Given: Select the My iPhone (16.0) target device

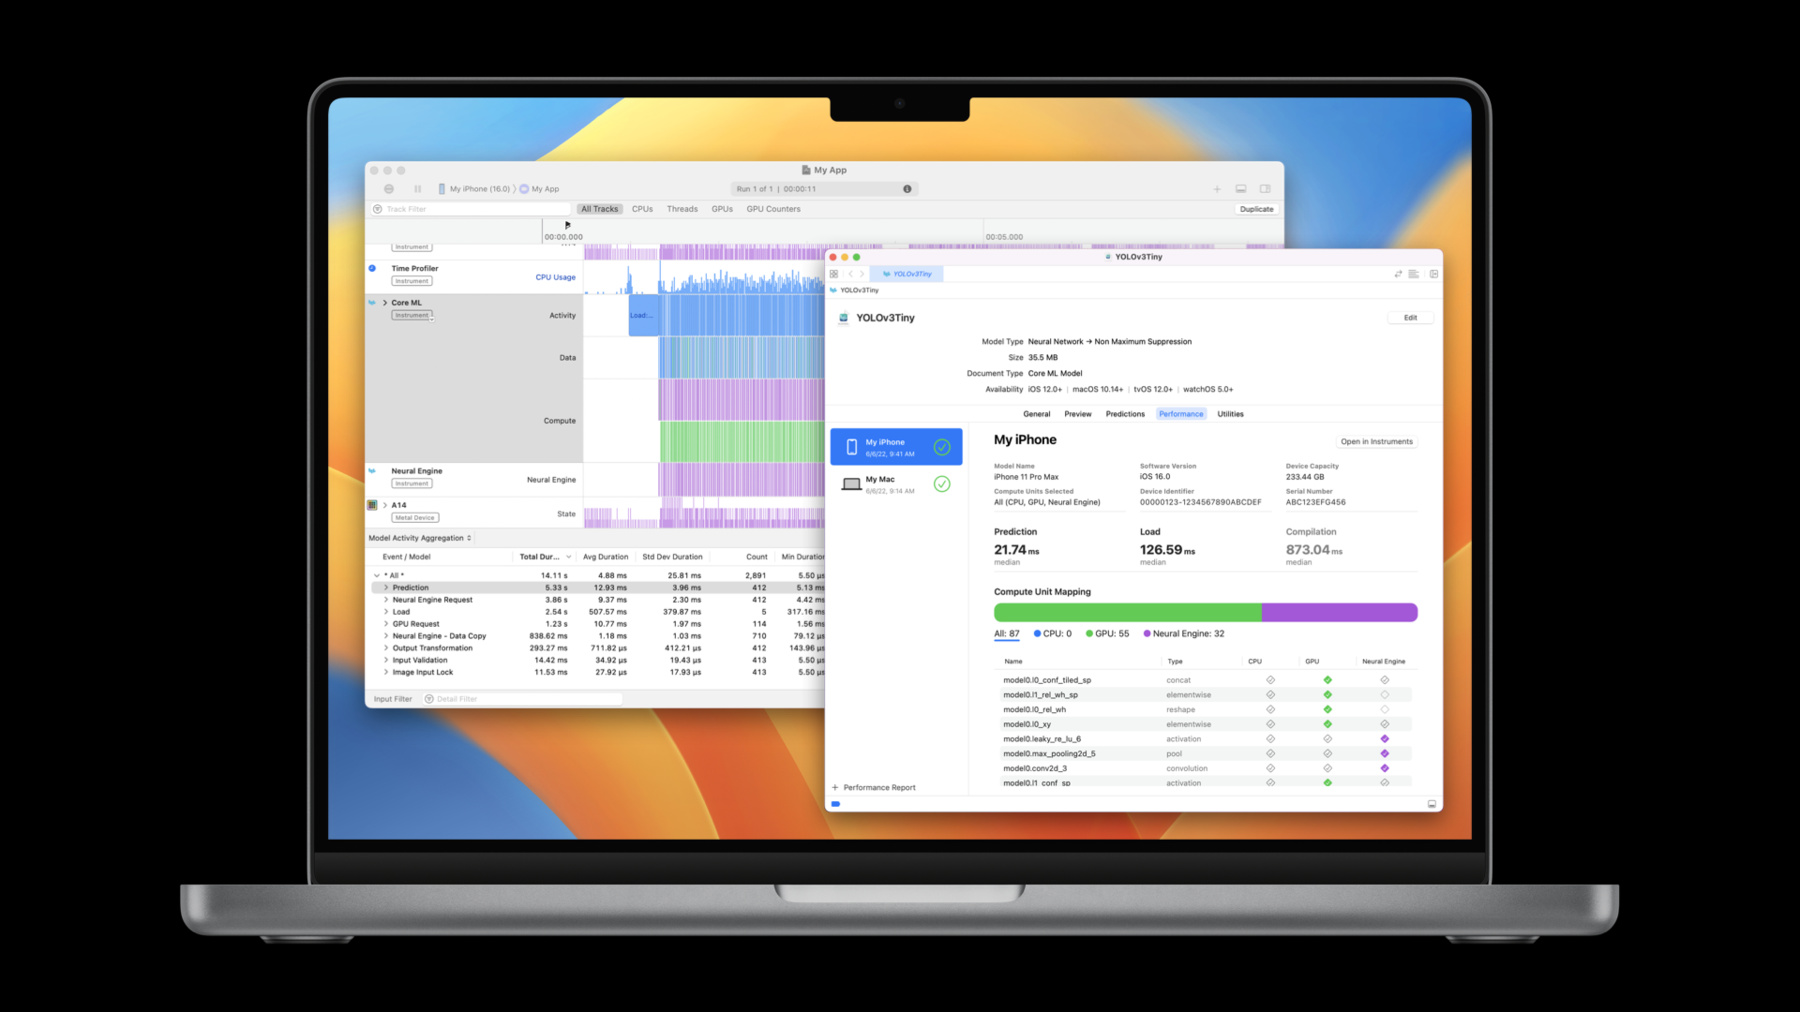Looking at the screenshot, I should [x=474, y=189].
